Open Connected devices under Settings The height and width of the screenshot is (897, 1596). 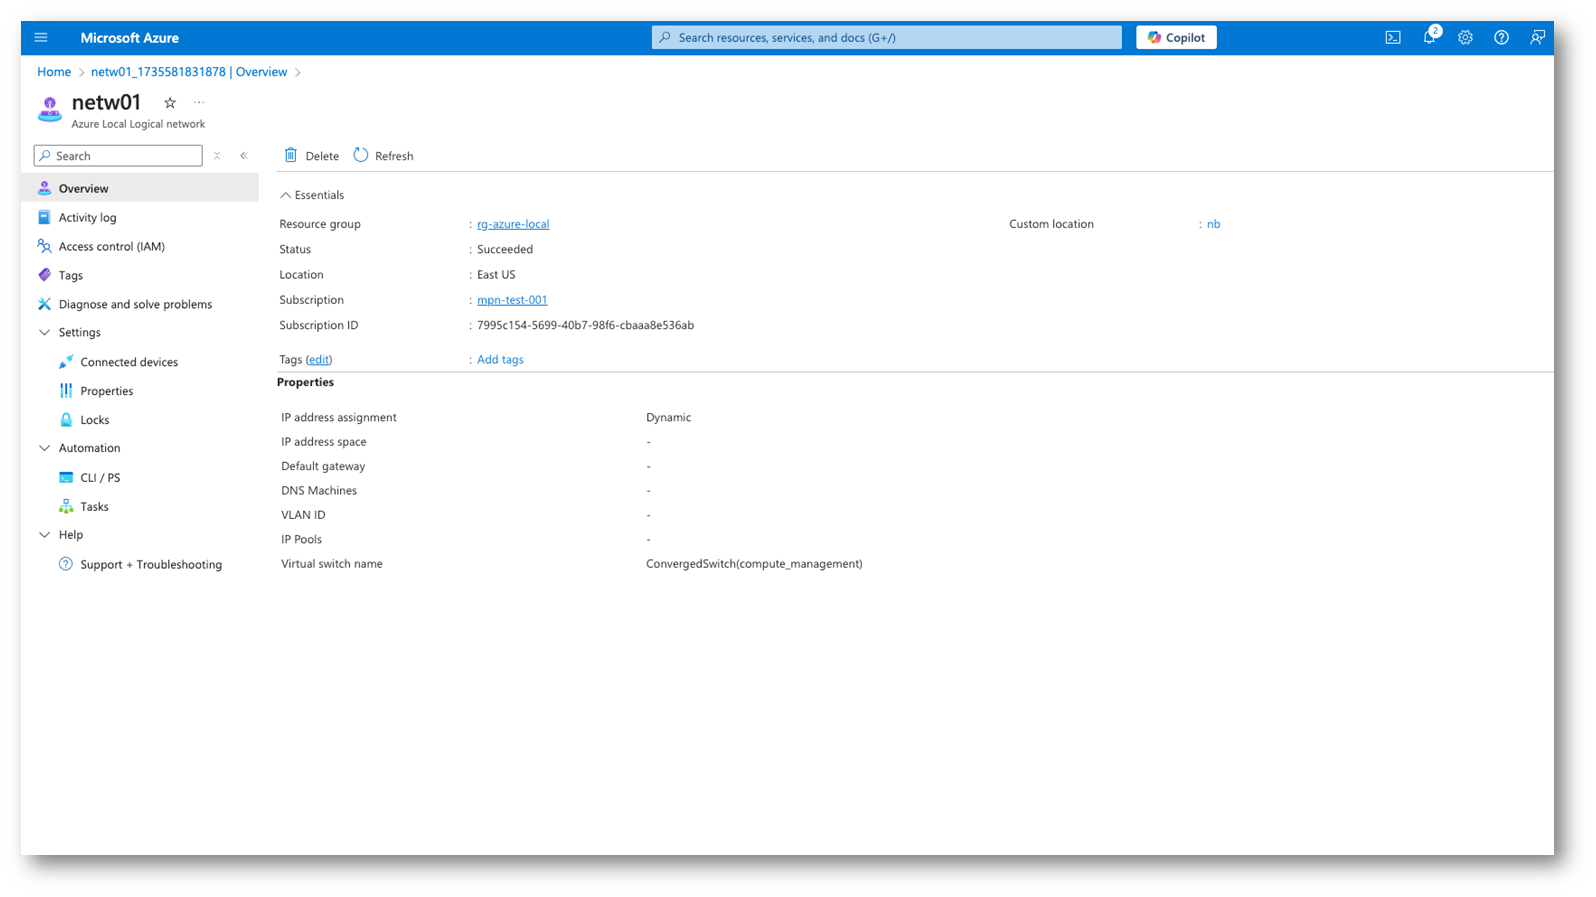click(x=129, y=362)
